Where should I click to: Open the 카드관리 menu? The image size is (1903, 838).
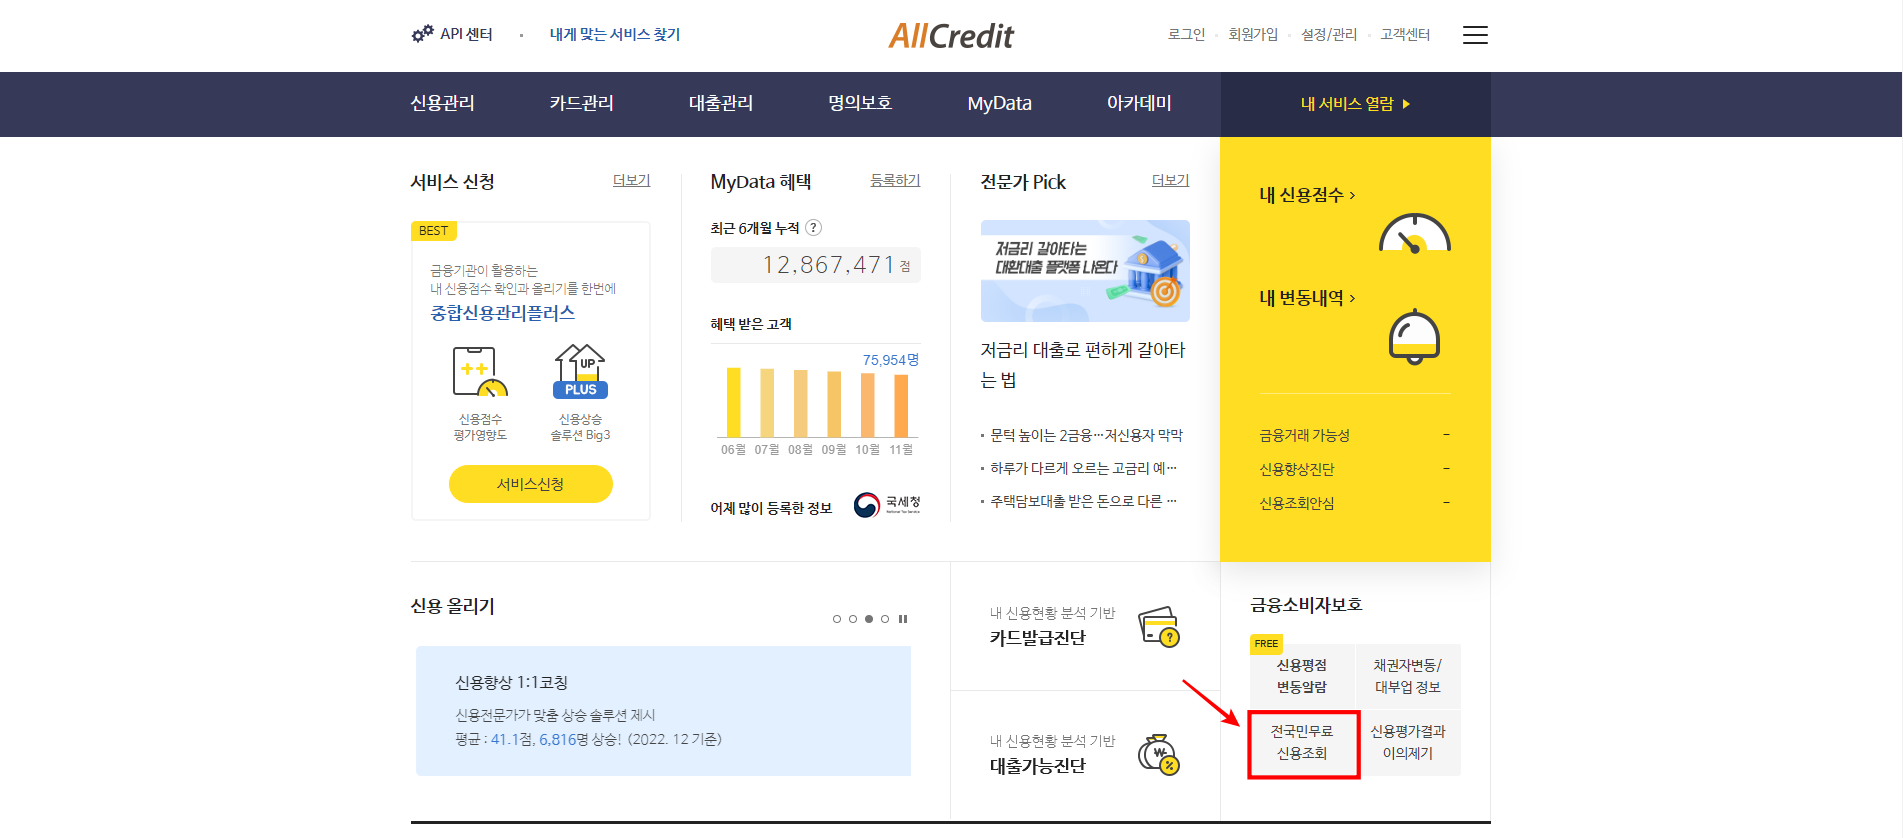click(582, 103)
